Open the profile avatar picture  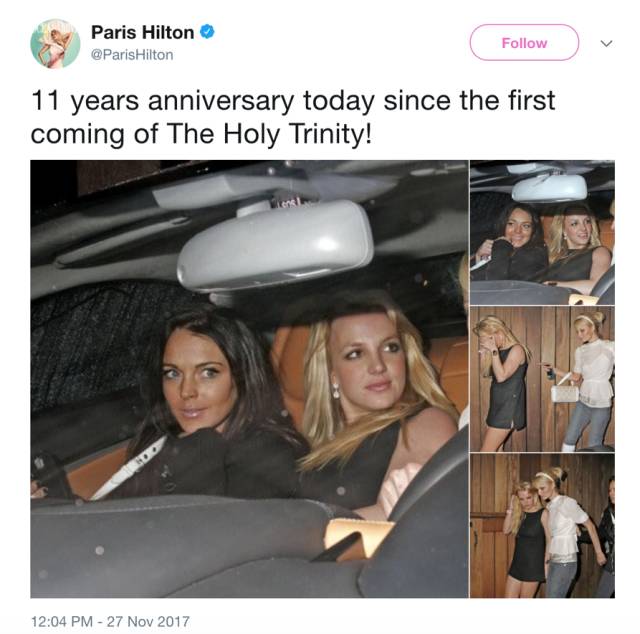tap(55, 44)
